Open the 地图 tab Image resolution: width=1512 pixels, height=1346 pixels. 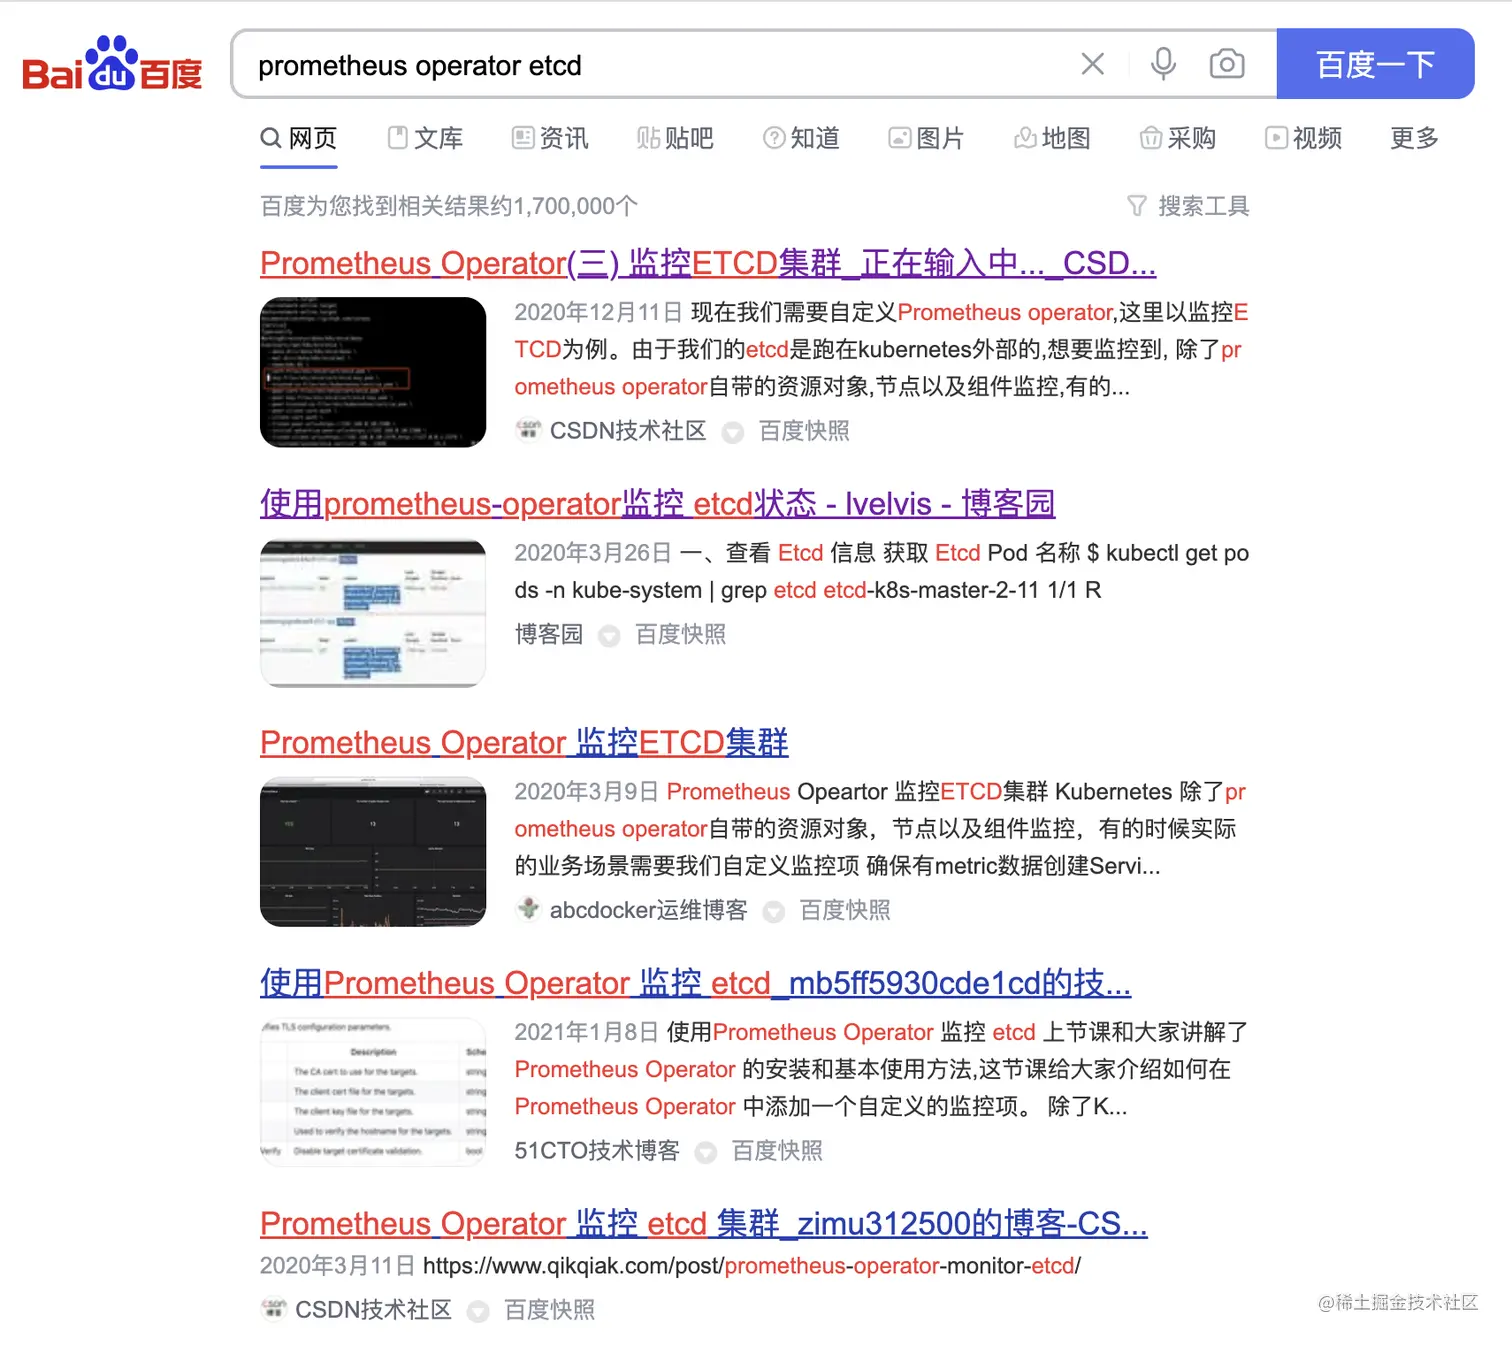click(x=1053, y=138)
